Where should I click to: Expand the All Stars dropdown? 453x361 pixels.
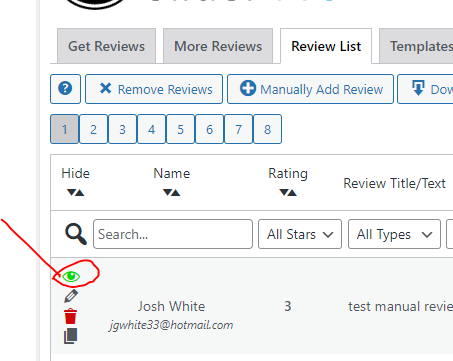pos(300,234)
